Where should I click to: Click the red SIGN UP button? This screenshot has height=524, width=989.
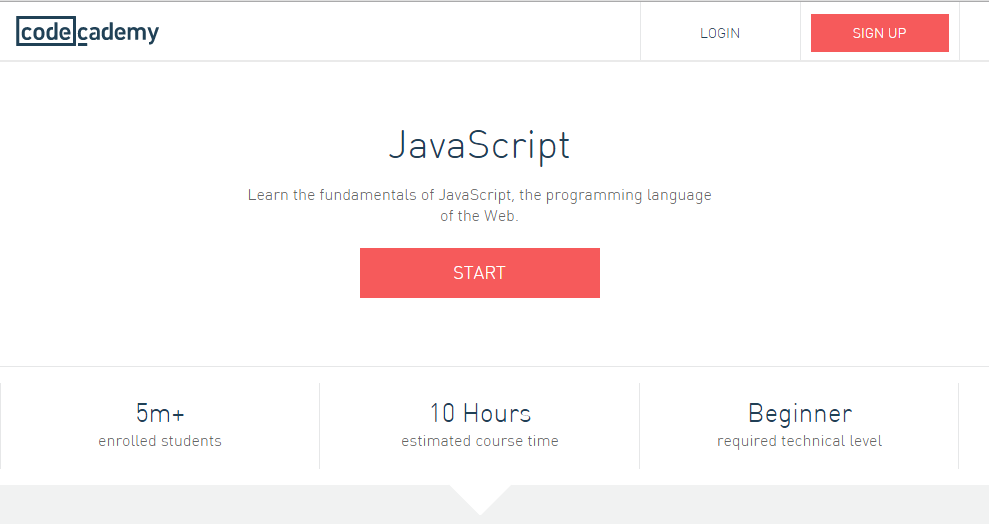(x=879, y=33)
